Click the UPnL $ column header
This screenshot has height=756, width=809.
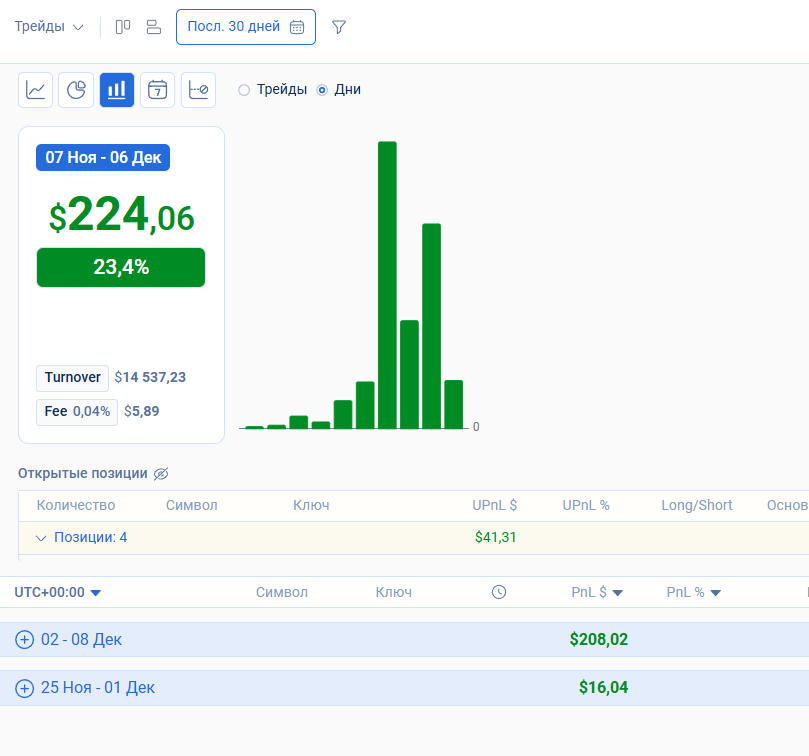(x=494, y=505)
